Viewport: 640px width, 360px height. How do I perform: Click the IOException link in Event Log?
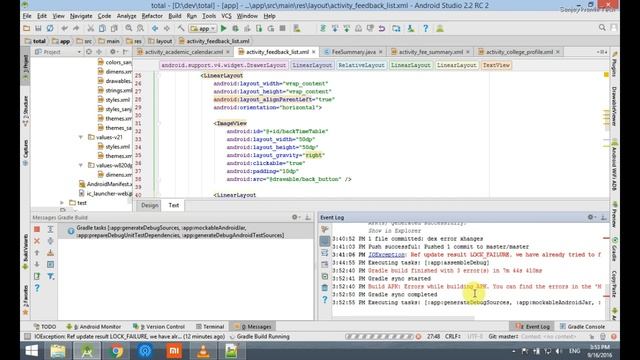click(x=386, y=255)
